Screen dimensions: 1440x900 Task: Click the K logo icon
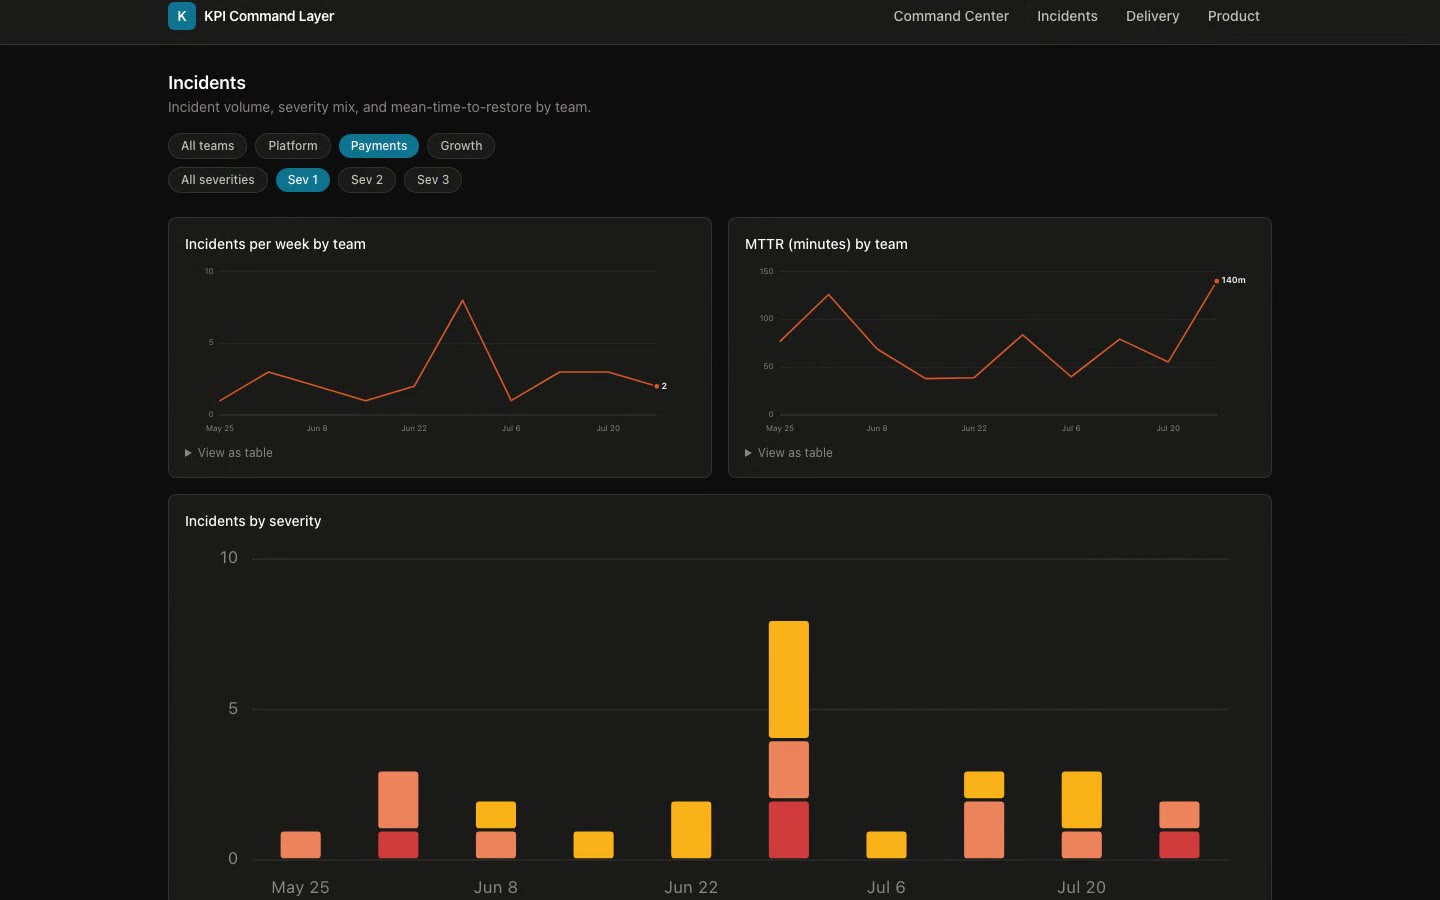coord(182,16)
